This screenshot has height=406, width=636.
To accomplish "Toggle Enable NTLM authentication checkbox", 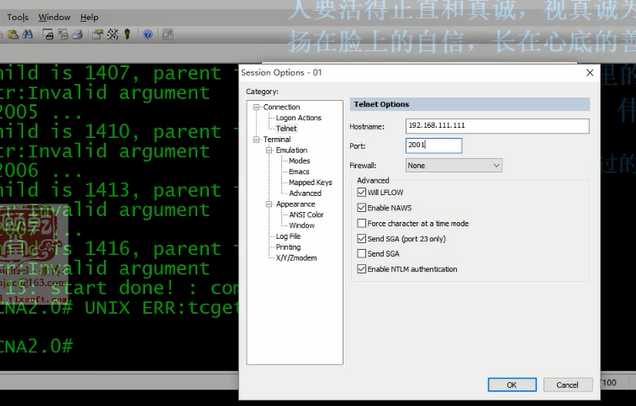I will pyautogui.click(x=361, y=269).
